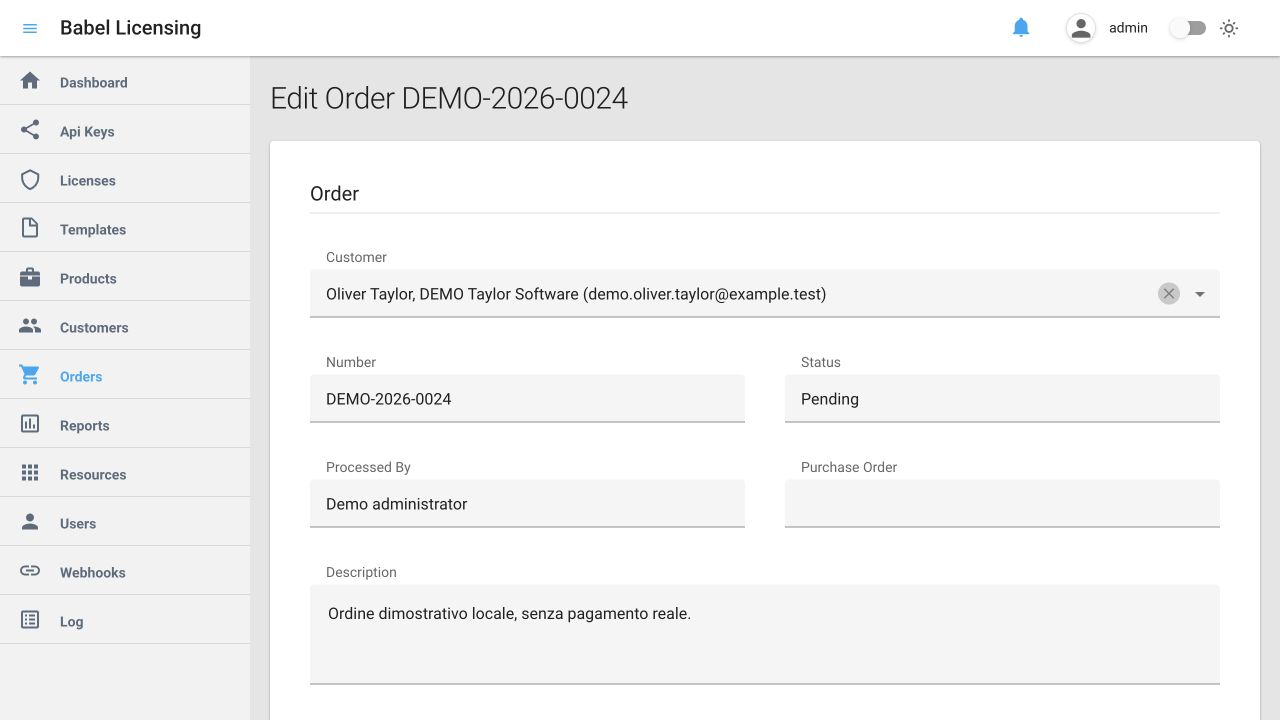Click the Reports chart icon
The height and width of the screenshot is (720, 1280).
pos(30,424)
